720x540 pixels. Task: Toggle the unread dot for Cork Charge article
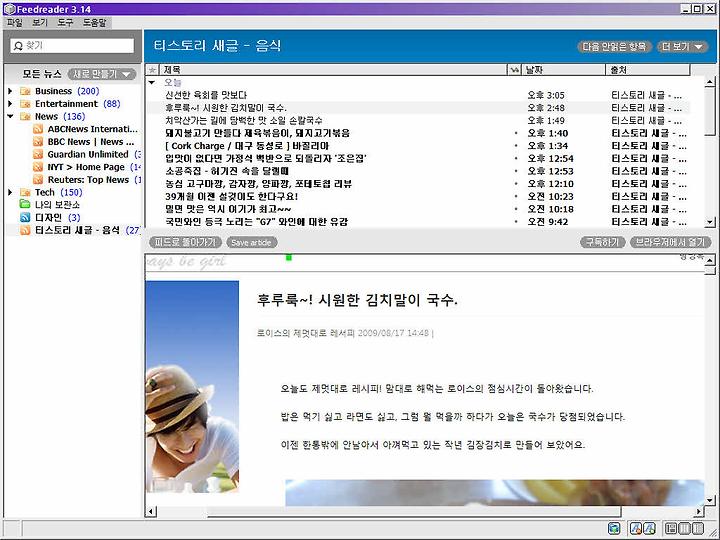[x=516, y=146]
